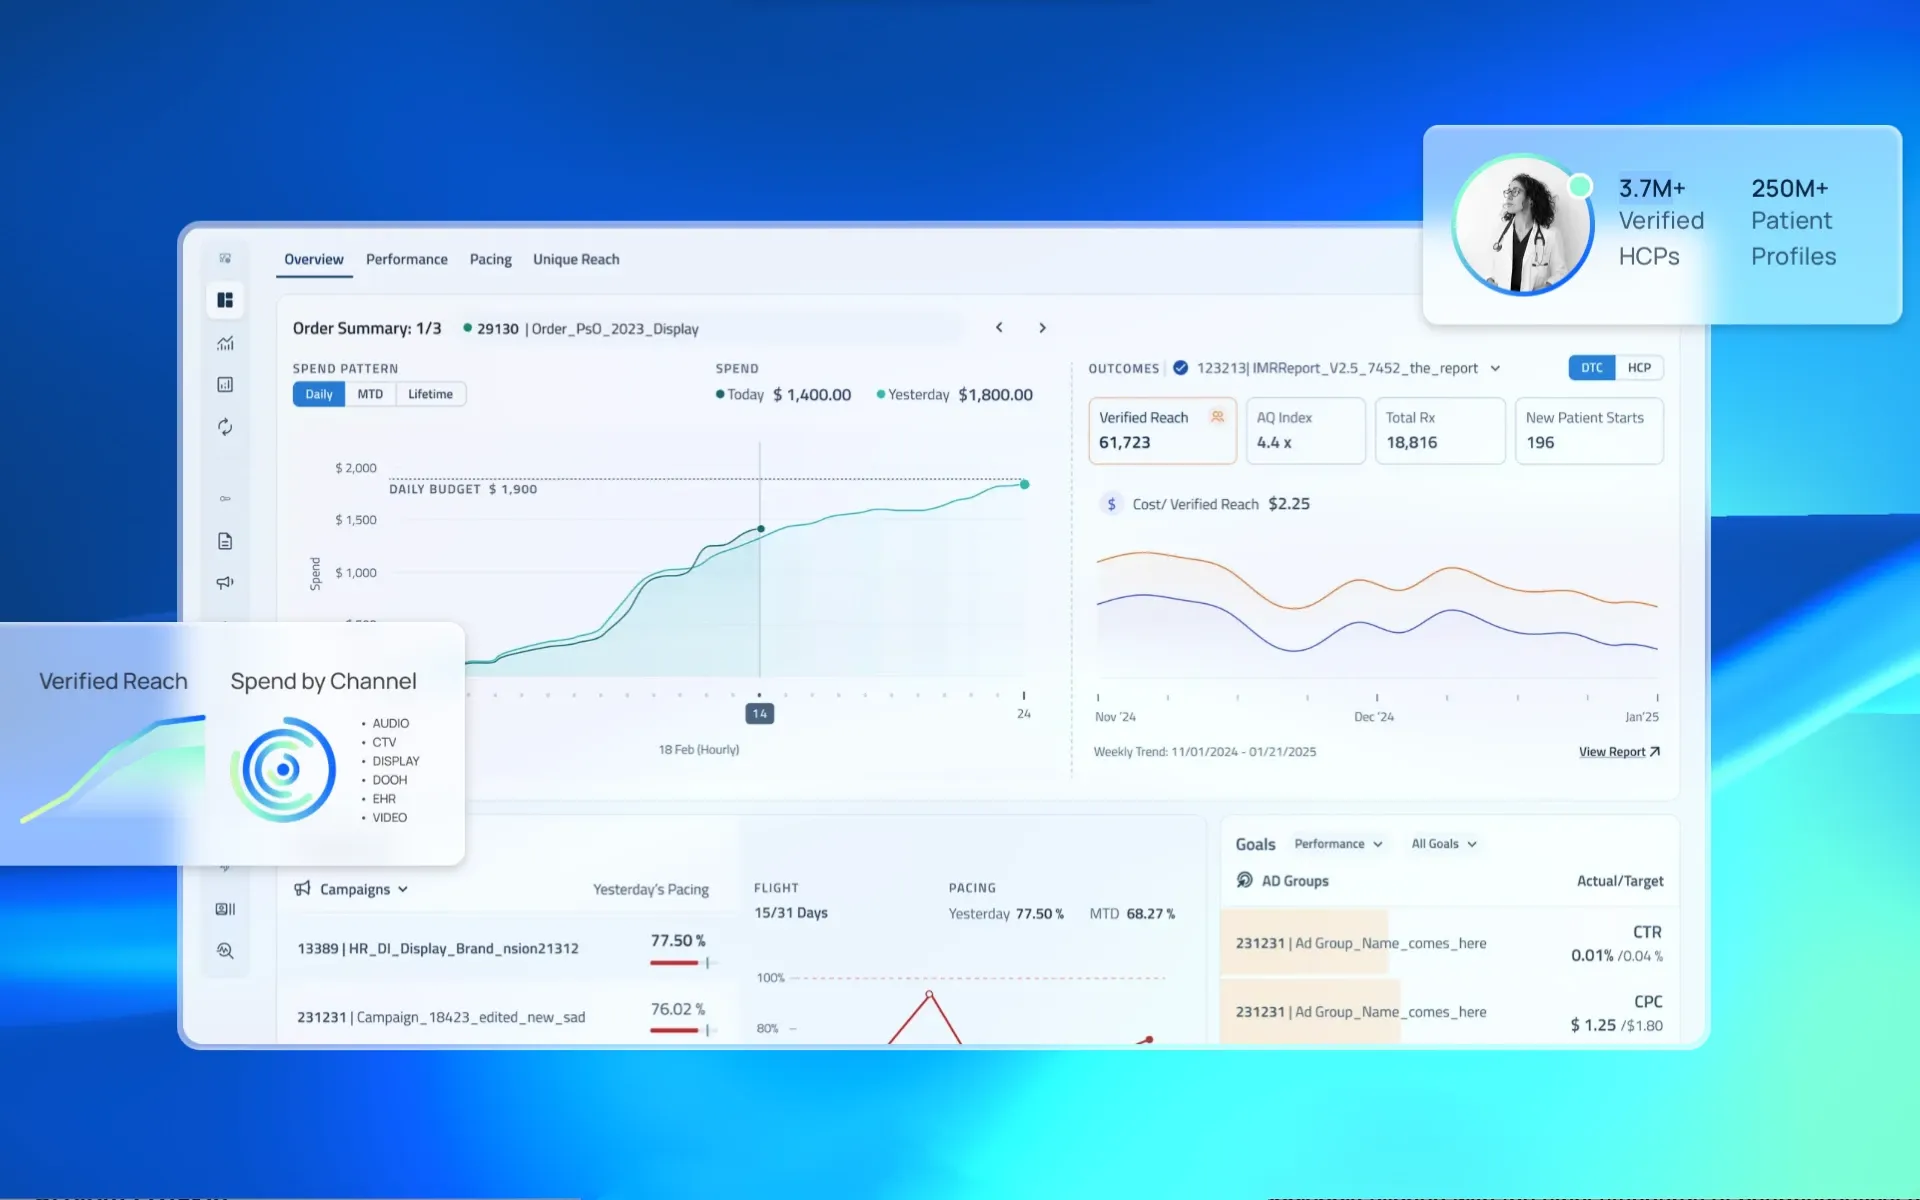Click hour 14 marker on spend timeline
Viewport: 1920px width, 1200px height.
(760, 714)
